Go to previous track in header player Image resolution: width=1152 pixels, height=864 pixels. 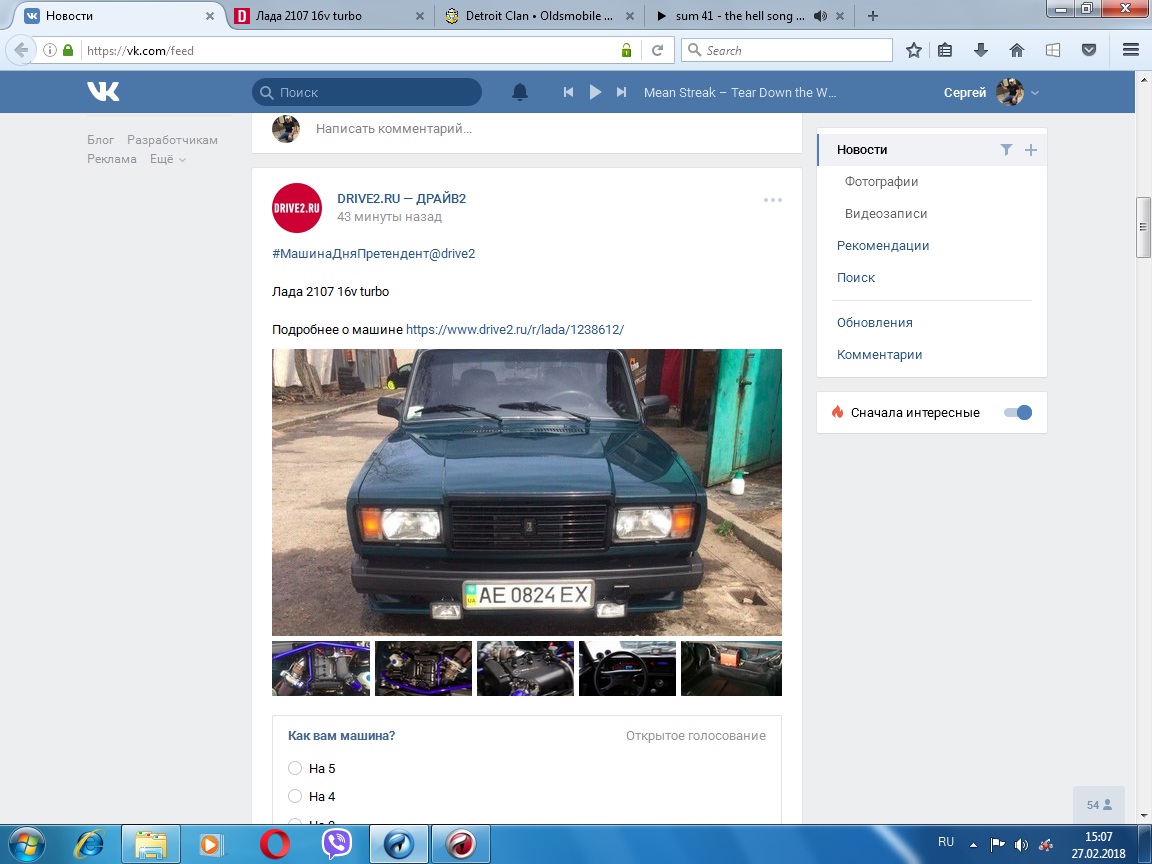pyautogui.click(x=568, y=92)
